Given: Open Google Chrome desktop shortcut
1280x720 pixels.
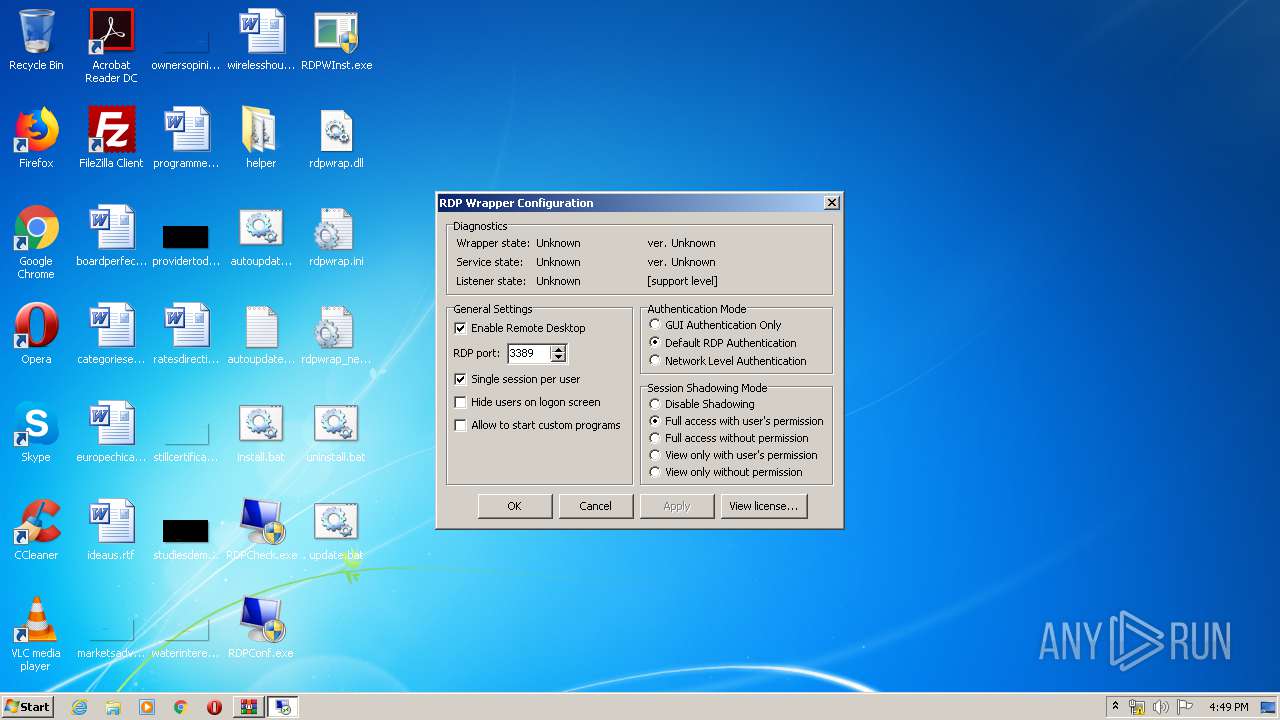Looking at the screenshot, I should [36, 242].
